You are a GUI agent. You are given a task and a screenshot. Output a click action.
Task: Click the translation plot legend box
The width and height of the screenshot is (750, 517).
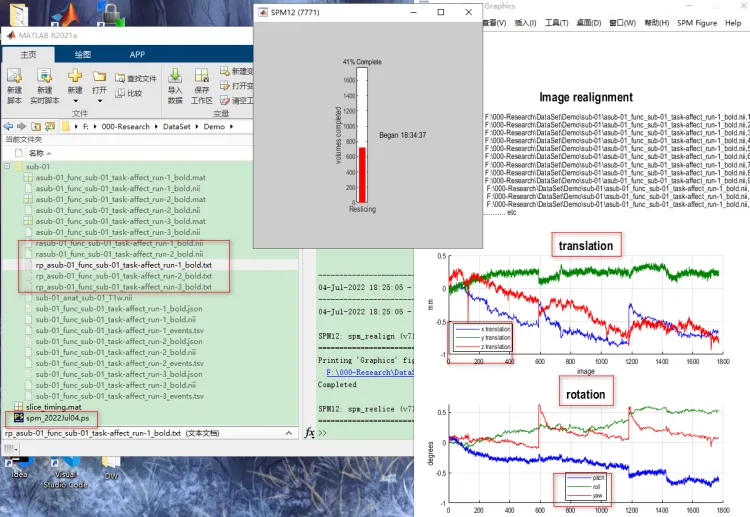click(482, 338)
